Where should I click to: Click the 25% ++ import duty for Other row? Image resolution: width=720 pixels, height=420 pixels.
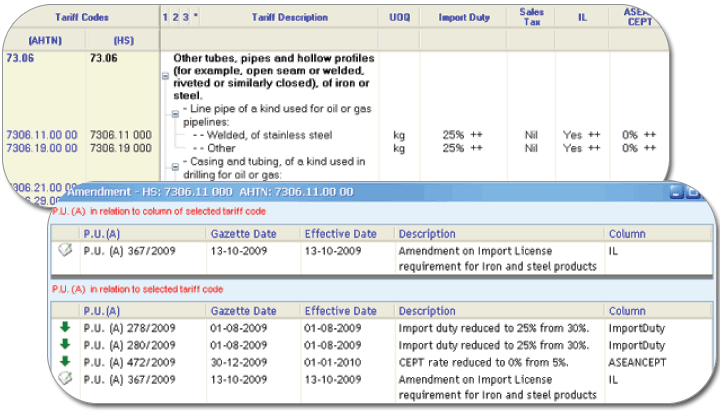pyautogui.click(x=462, y=148)
